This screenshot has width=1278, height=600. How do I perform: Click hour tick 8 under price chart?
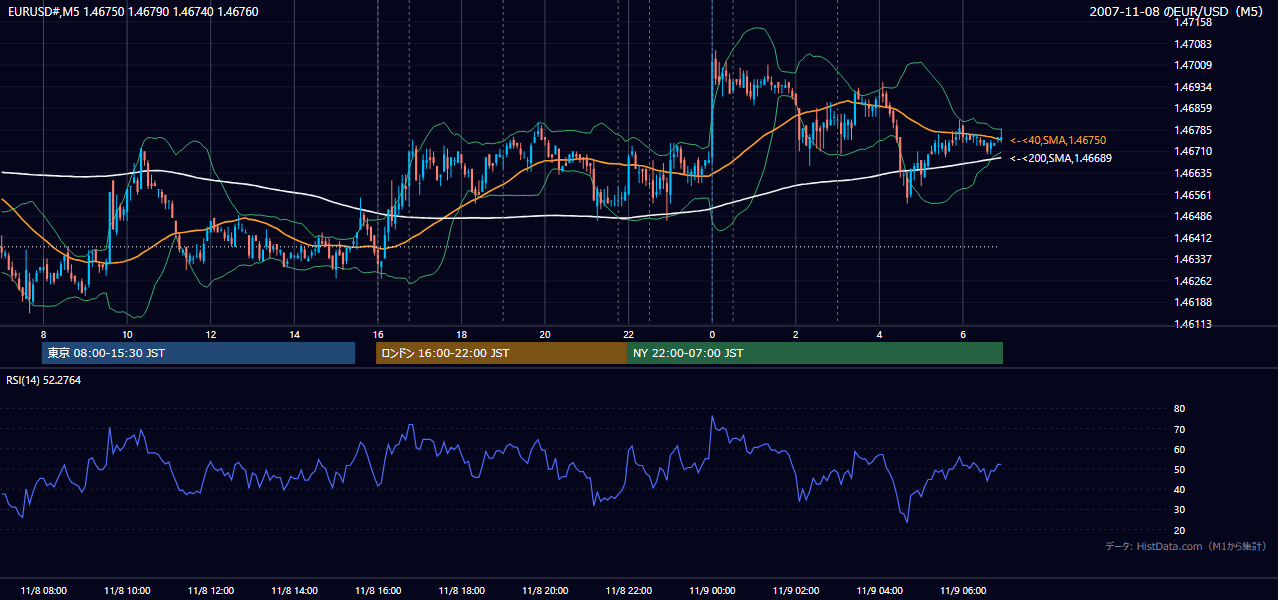coord(43,334)
